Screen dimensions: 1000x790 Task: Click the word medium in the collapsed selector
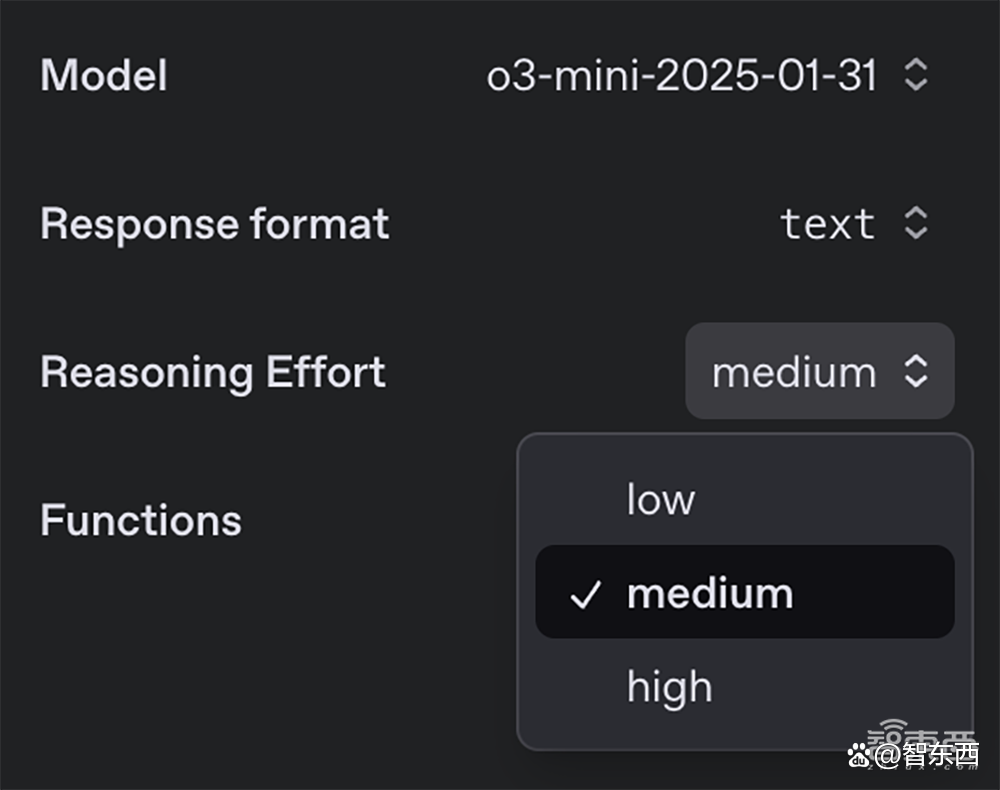click(794, 372)
